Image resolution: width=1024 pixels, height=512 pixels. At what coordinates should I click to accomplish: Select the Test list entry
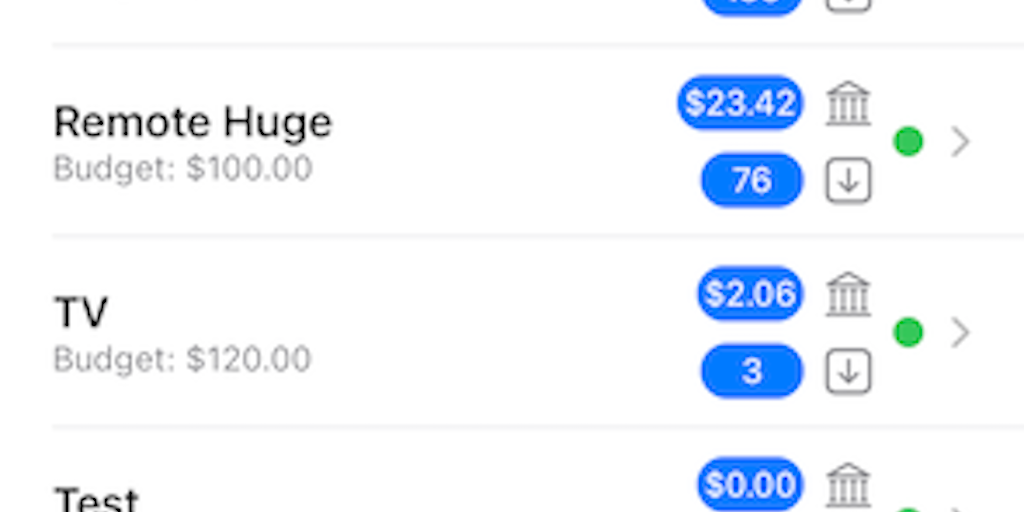pyautogui.click(x=96, y=498)
